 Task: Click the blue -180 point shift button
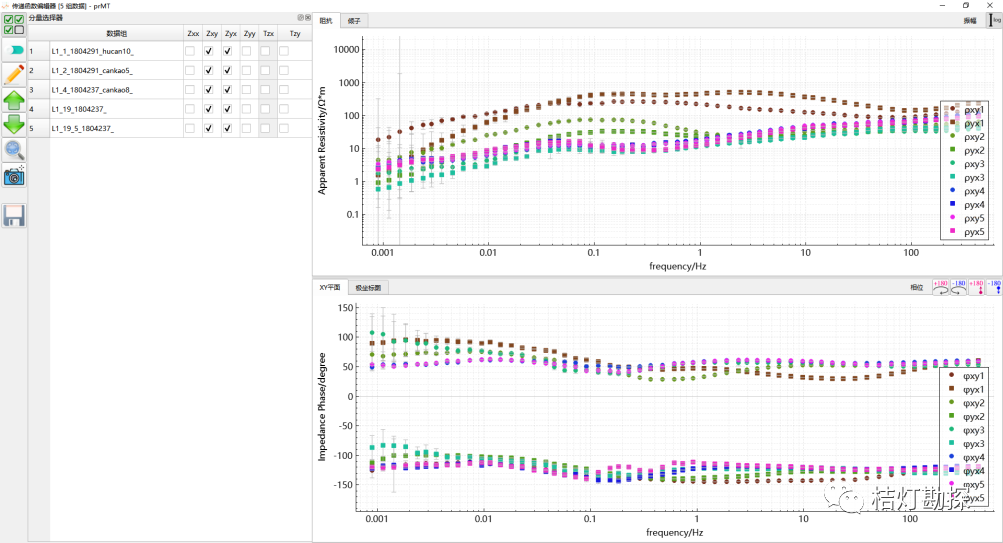tap(994, 287)
